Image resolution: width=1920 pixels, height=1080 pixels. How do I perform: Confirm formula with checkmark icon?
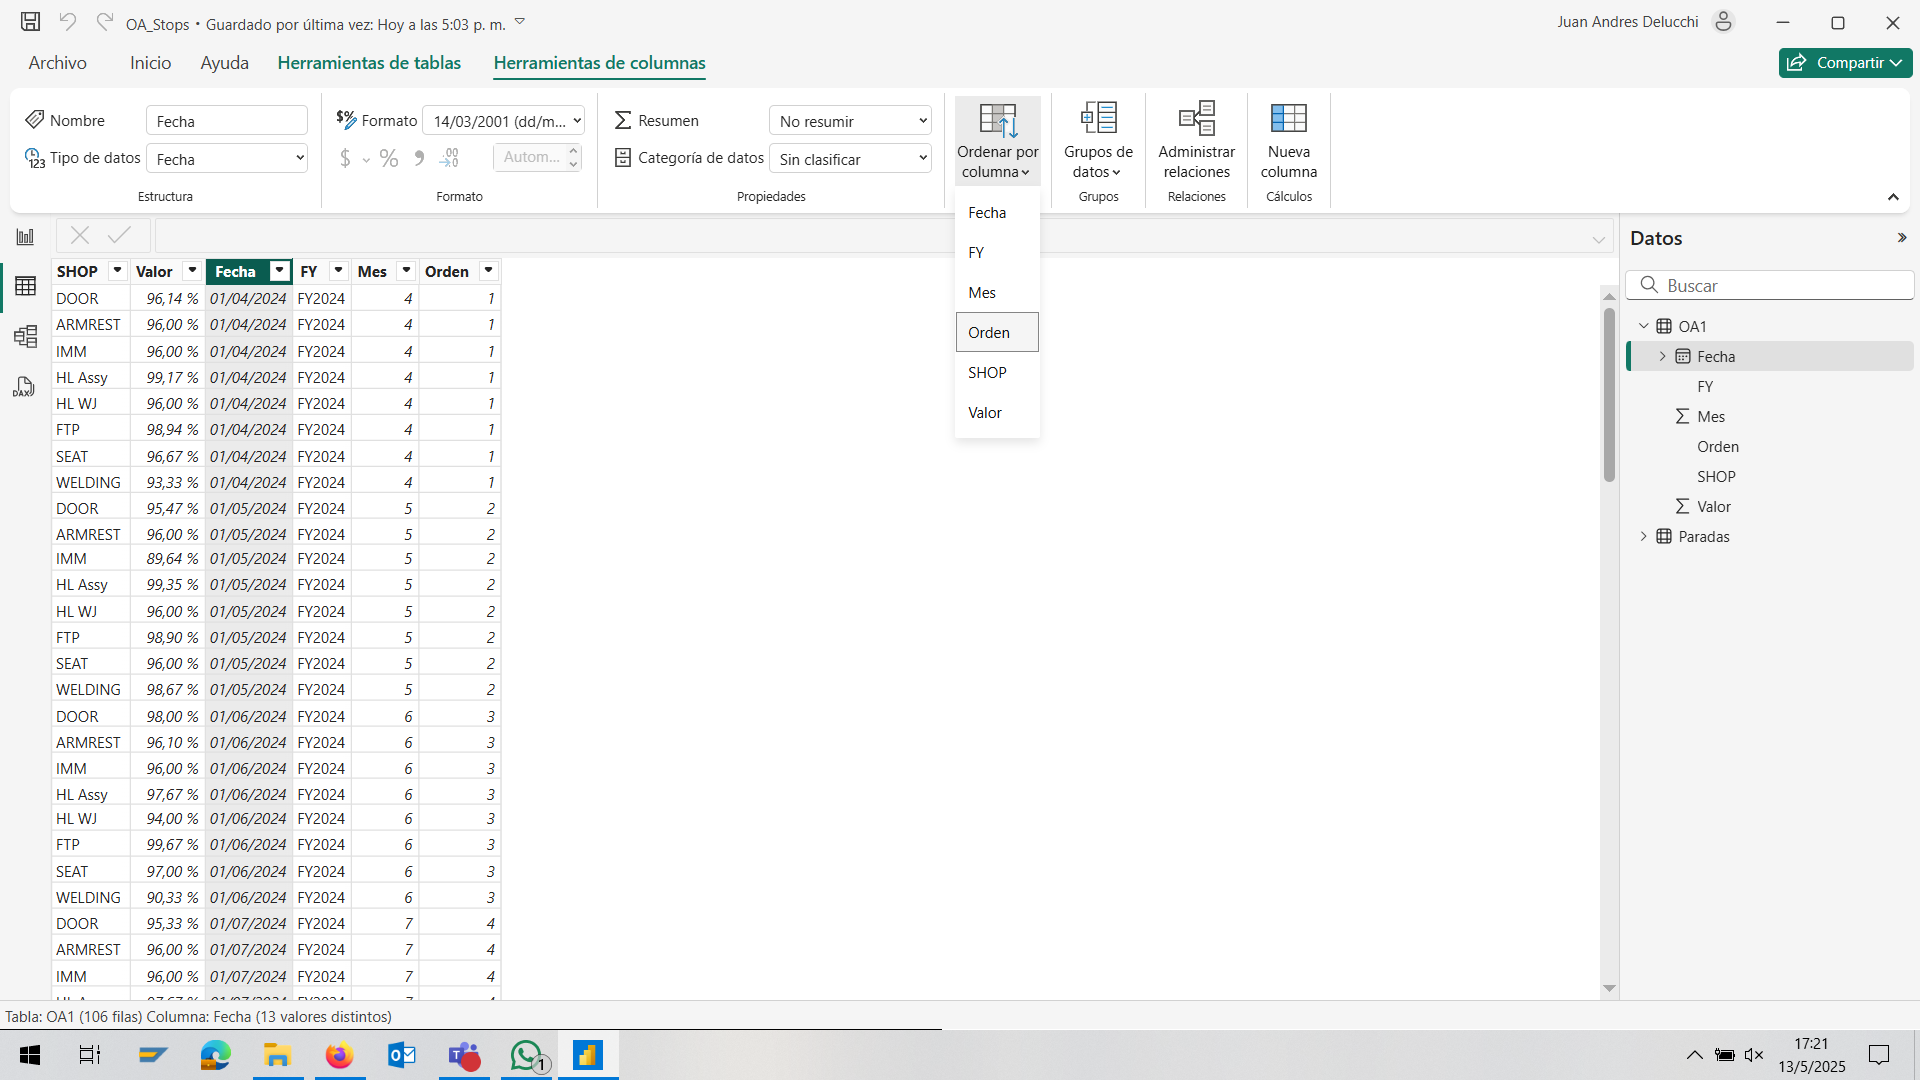pyautogui.click(x=120, y=235)
